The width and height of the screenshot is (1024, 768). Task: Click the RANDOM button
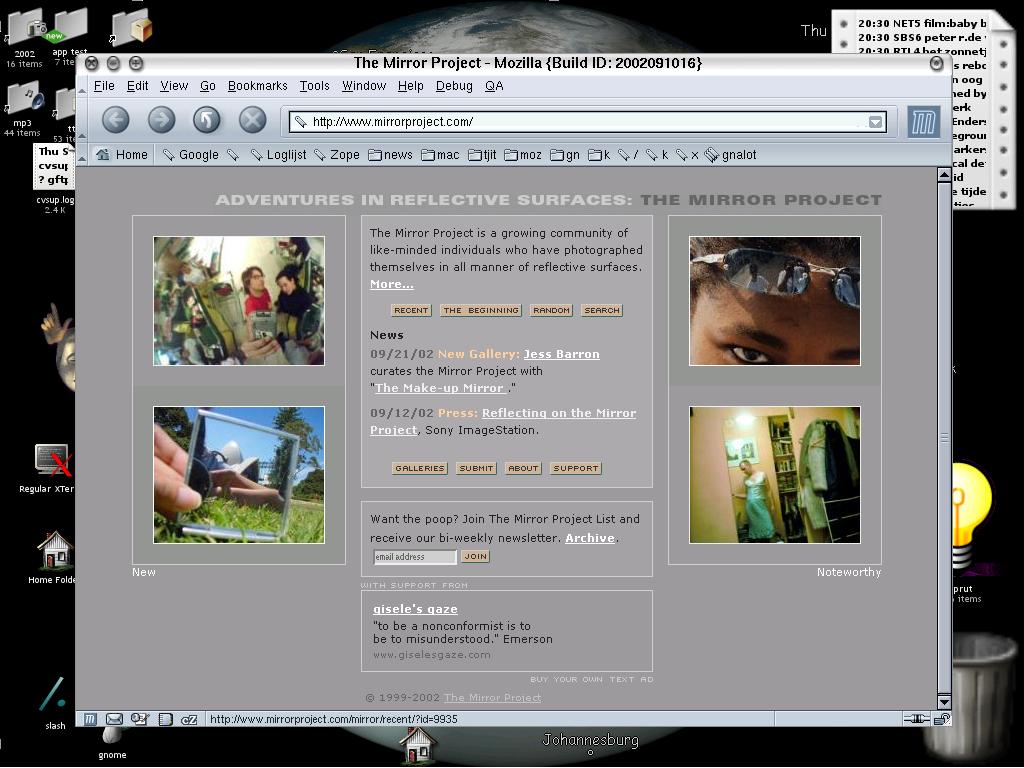click(551, 310)
